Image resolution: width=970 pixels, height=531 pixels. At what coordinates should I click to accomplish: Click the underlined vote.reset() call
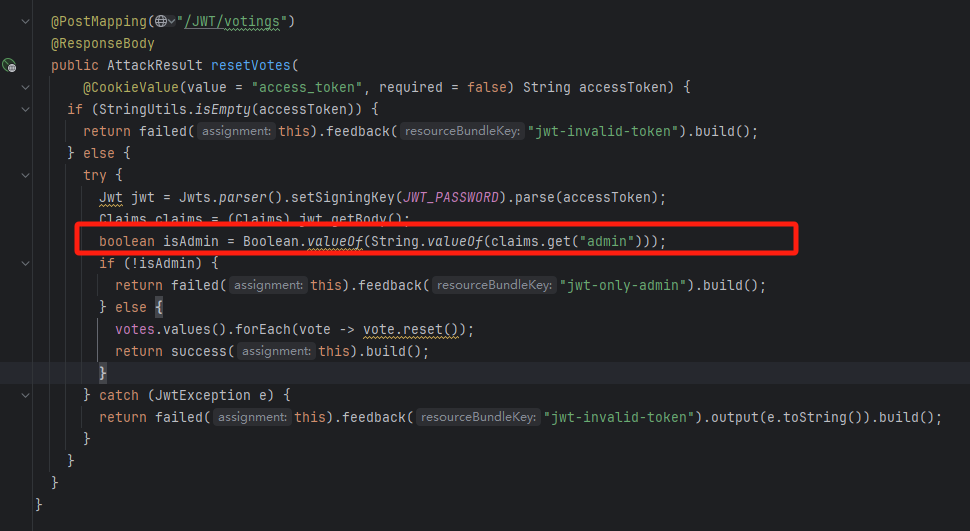[x=411, y=329]
